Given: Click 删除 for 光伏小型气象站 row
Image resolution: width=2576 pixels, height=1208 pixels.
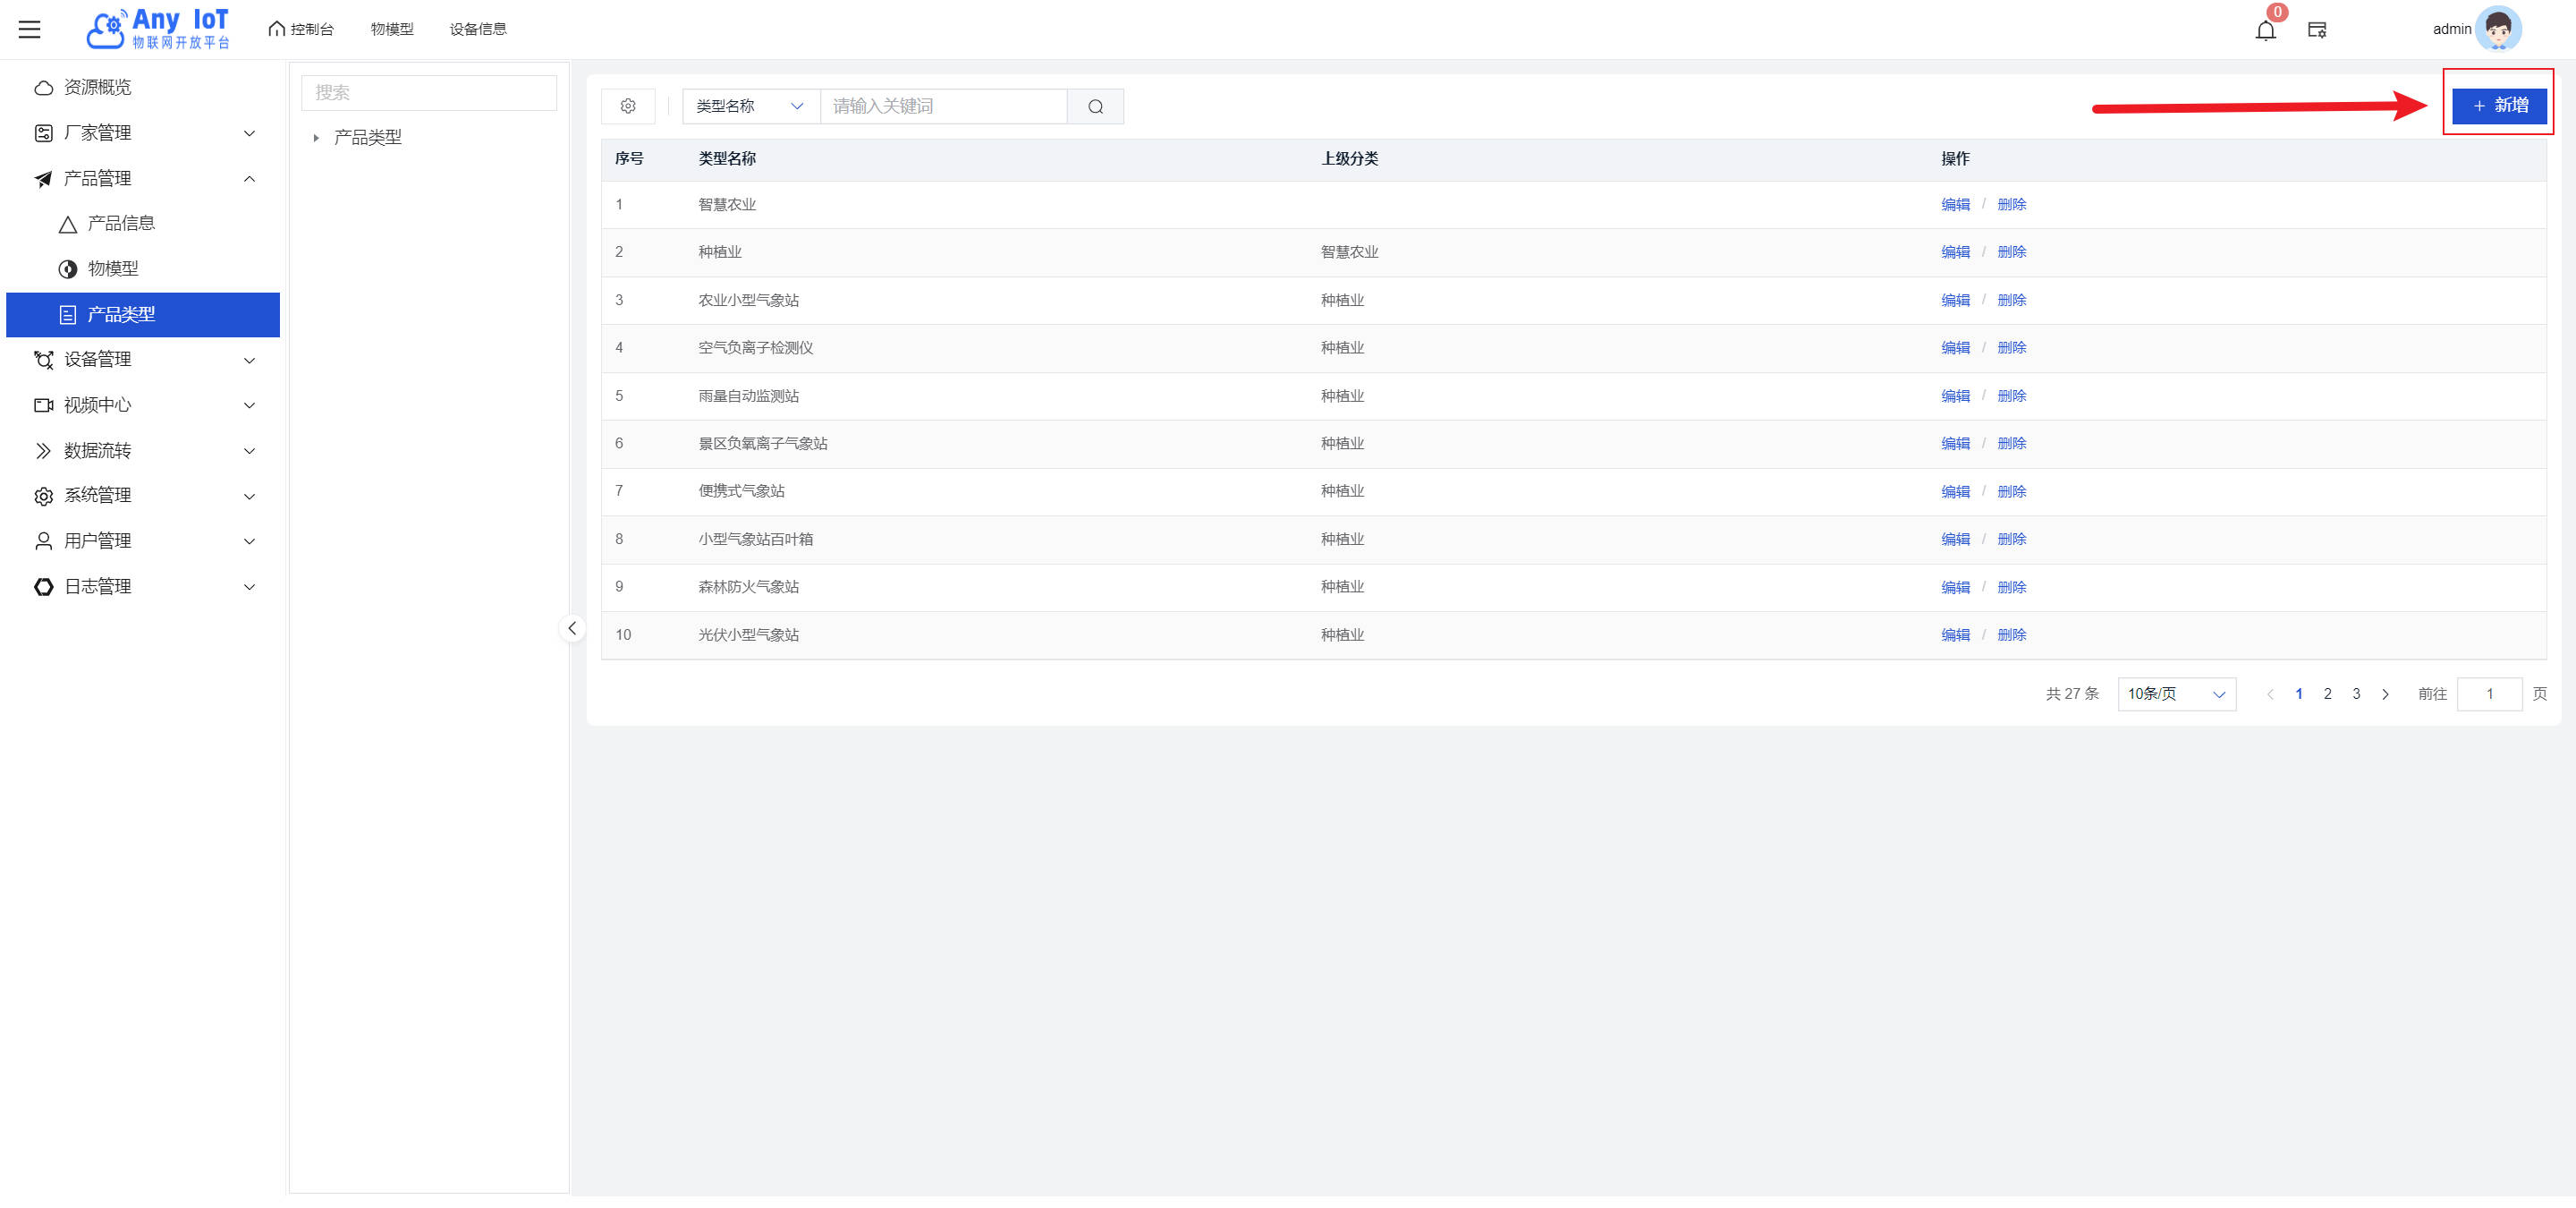Looking at the screenshot, I should tap(2011, 635).
